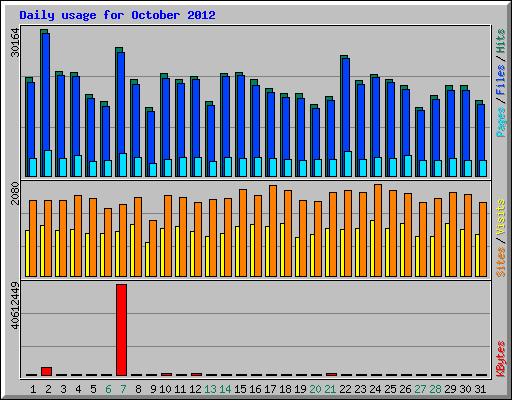The height and width of the screenshot is (400, 512).
Task: Click day label 5 on x-axis
Action: click(x=93, y=389)
